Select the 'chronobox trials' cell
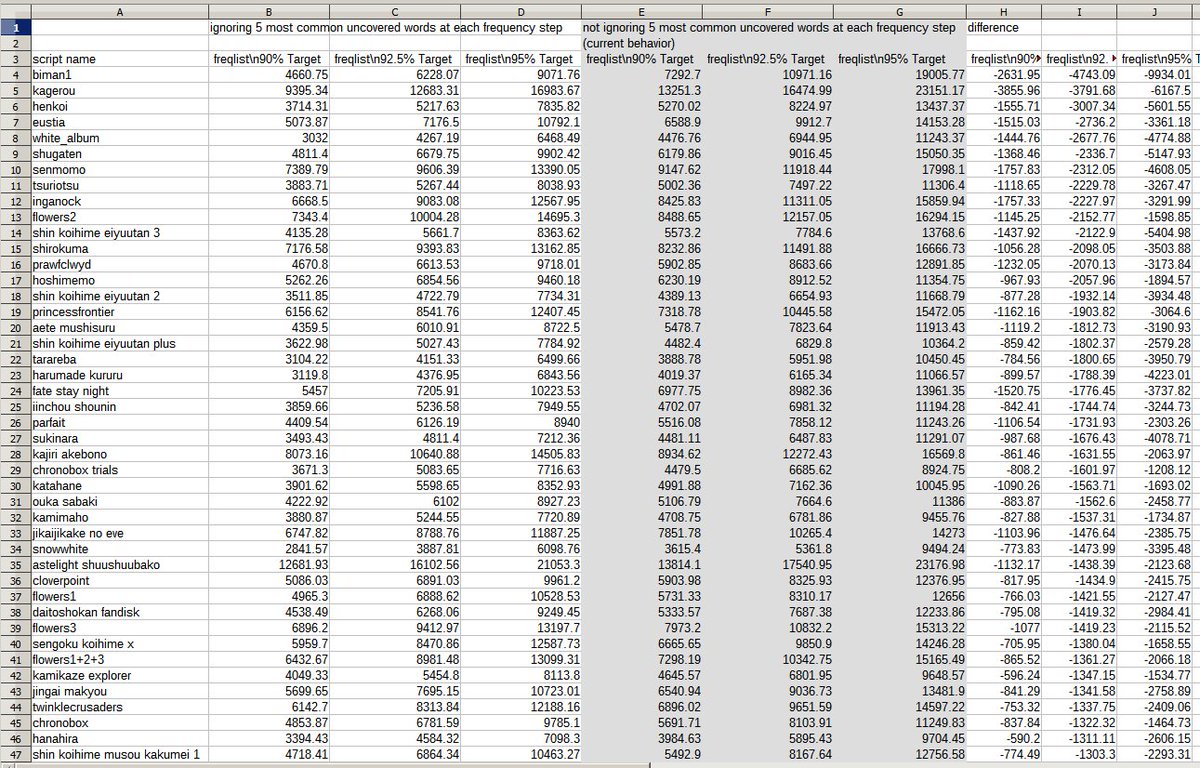 tap(119, 470)
